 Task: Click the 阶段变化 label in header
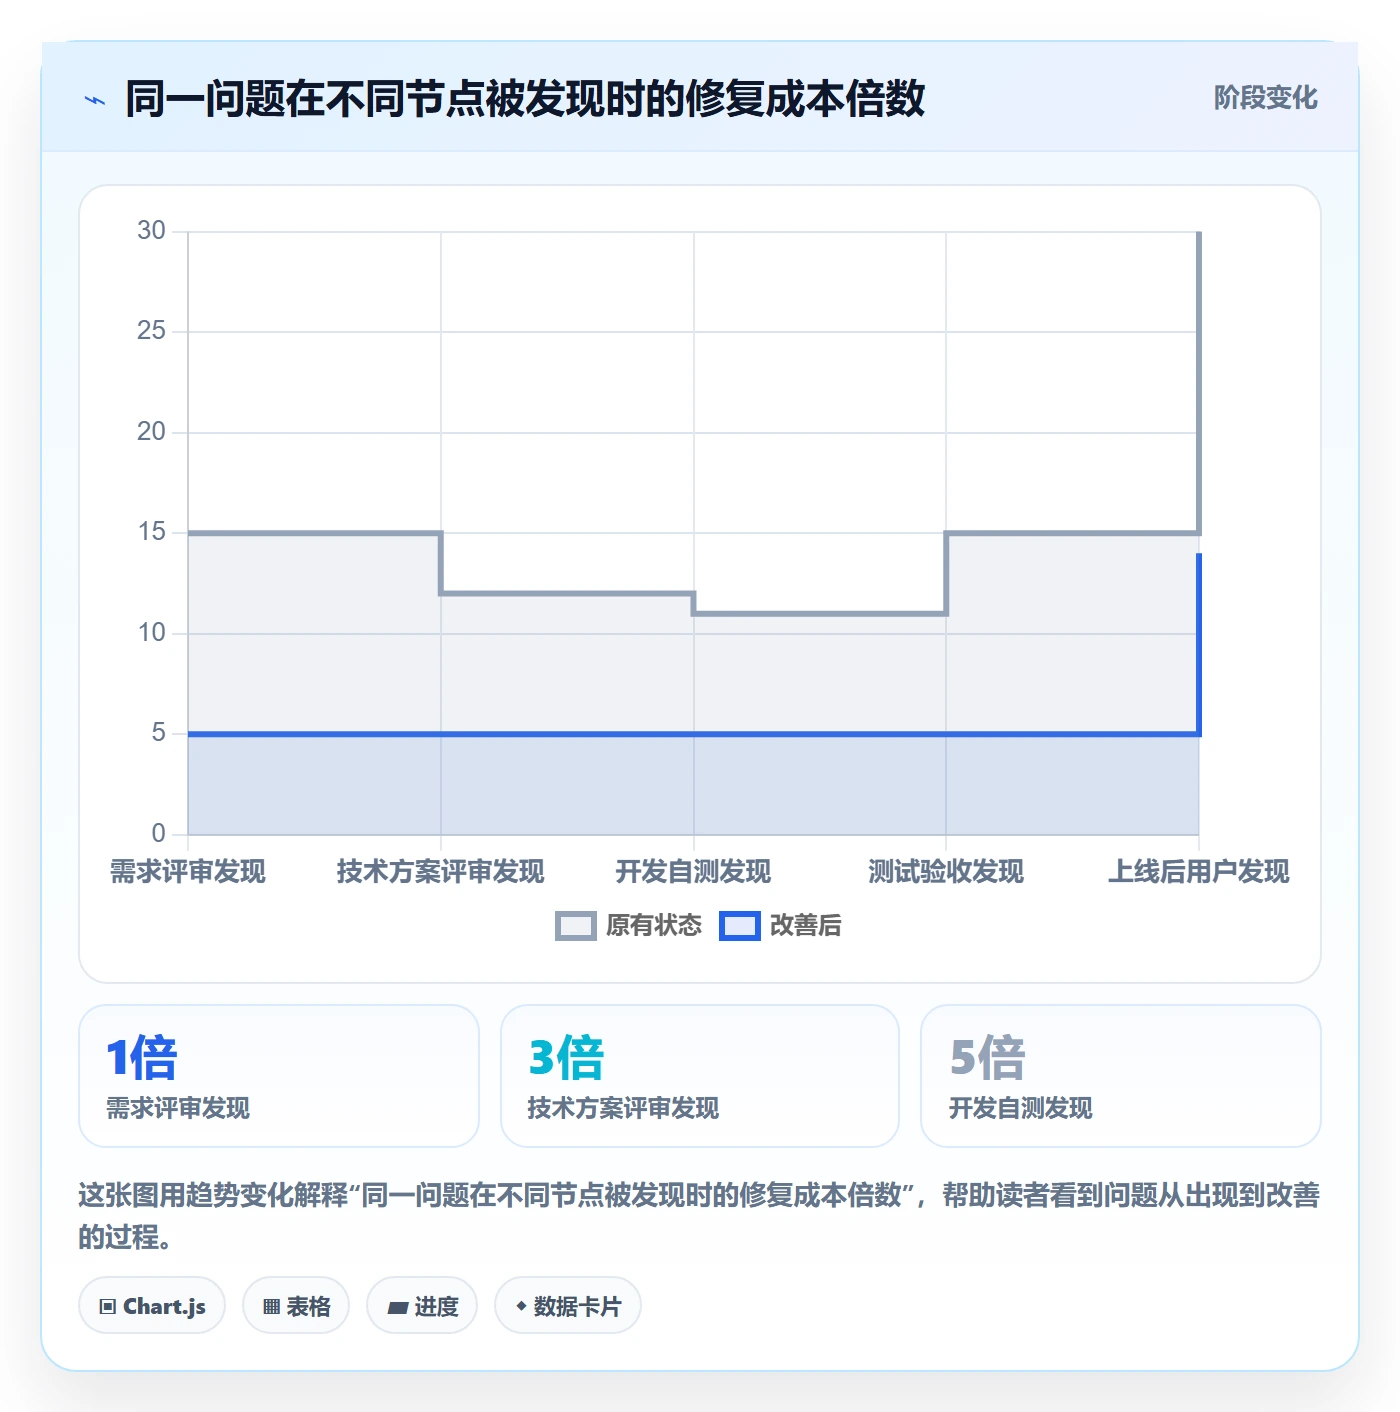(1265, 98)
